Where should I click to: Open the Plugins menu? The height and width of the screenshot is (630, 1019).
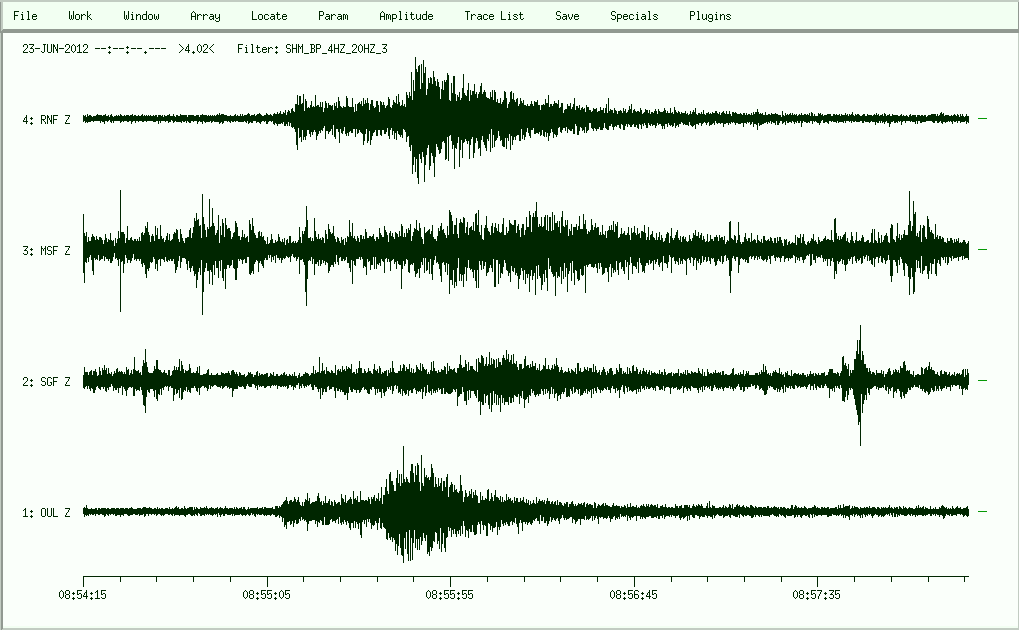710,16
